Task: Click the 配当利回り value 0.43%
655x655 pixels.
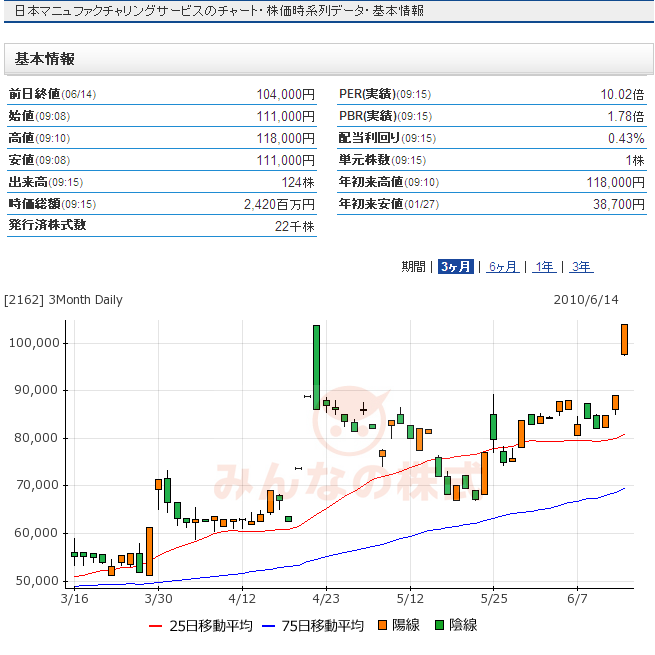Action: [626, 138]
